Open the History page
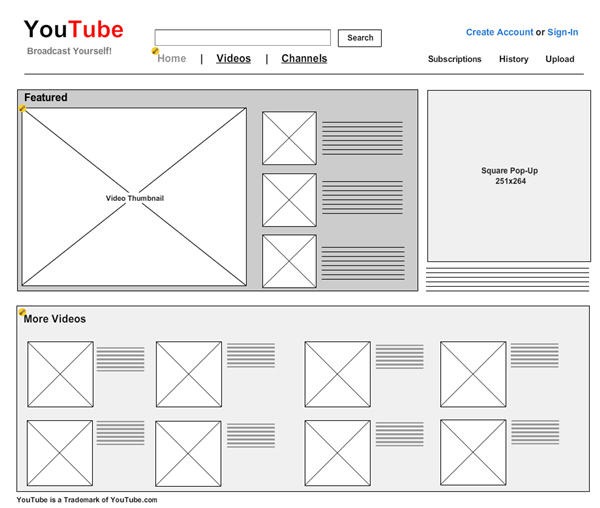This screenshot has height=508, width=600. (x=513, y=59)
